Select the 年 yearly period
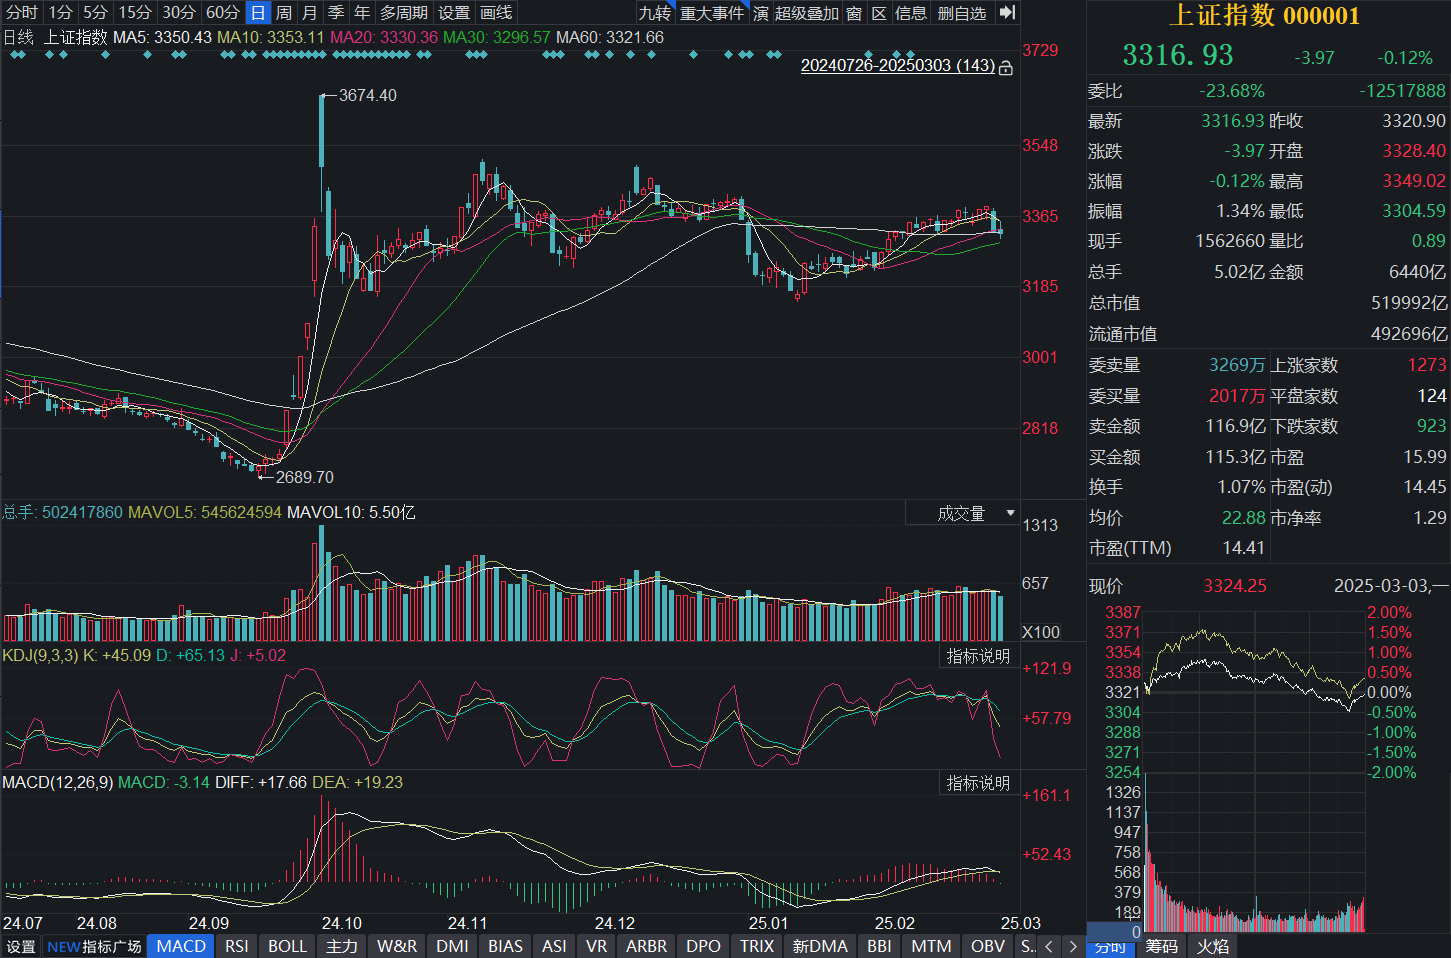The height and width of the screenshot is (958, 1451). [362, 12]
